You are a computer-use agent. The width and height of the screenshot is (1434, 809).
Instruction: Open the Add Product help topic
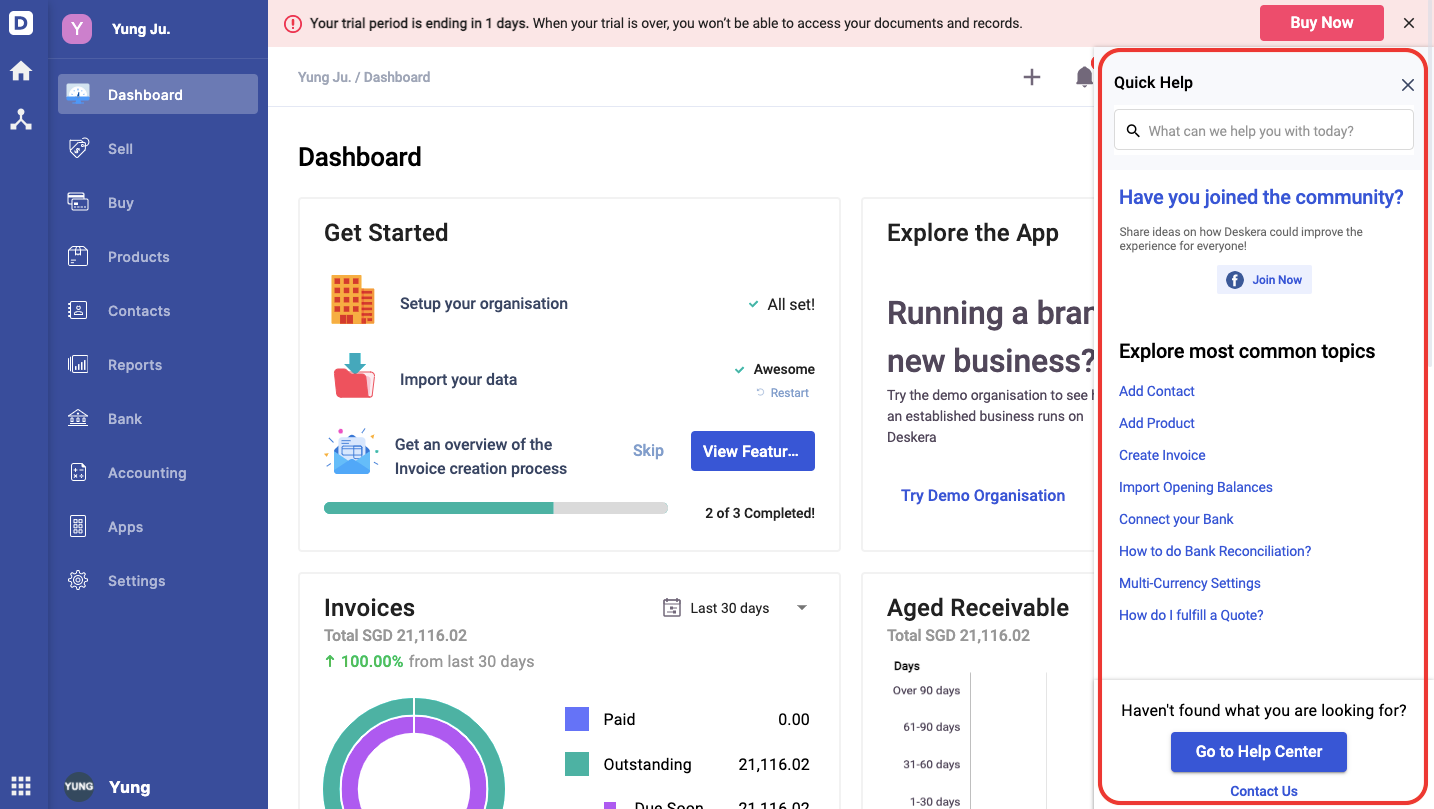click(x=1156, y=423)
